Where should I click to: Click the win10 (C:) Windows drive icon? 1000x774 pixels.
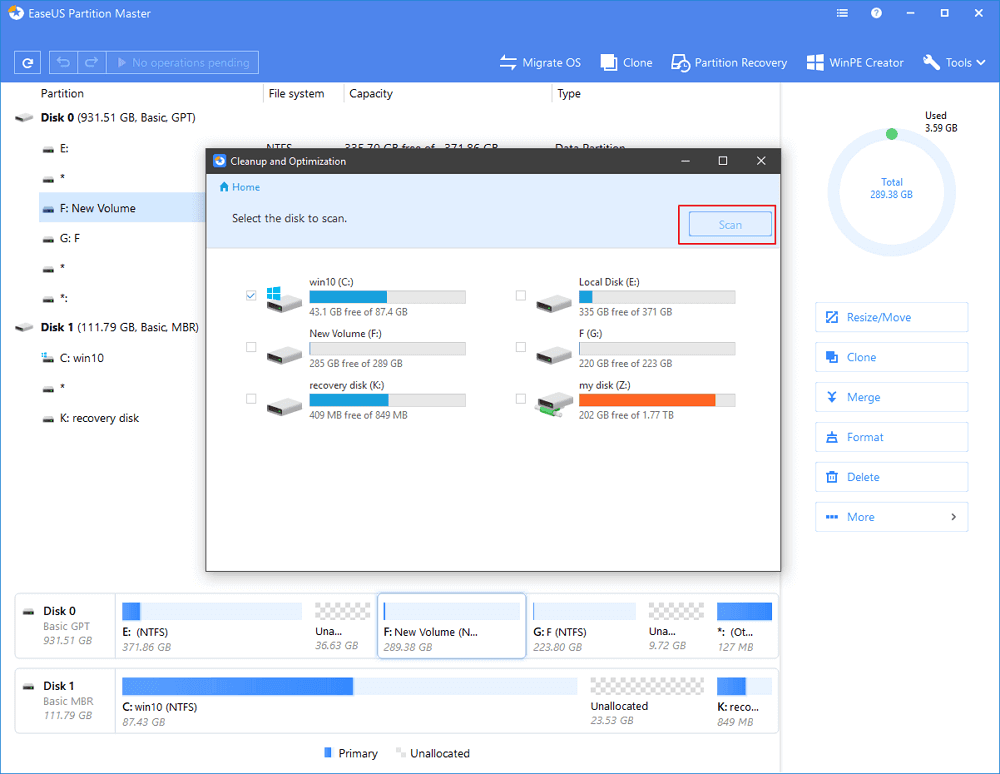click(x=284, y=300)
